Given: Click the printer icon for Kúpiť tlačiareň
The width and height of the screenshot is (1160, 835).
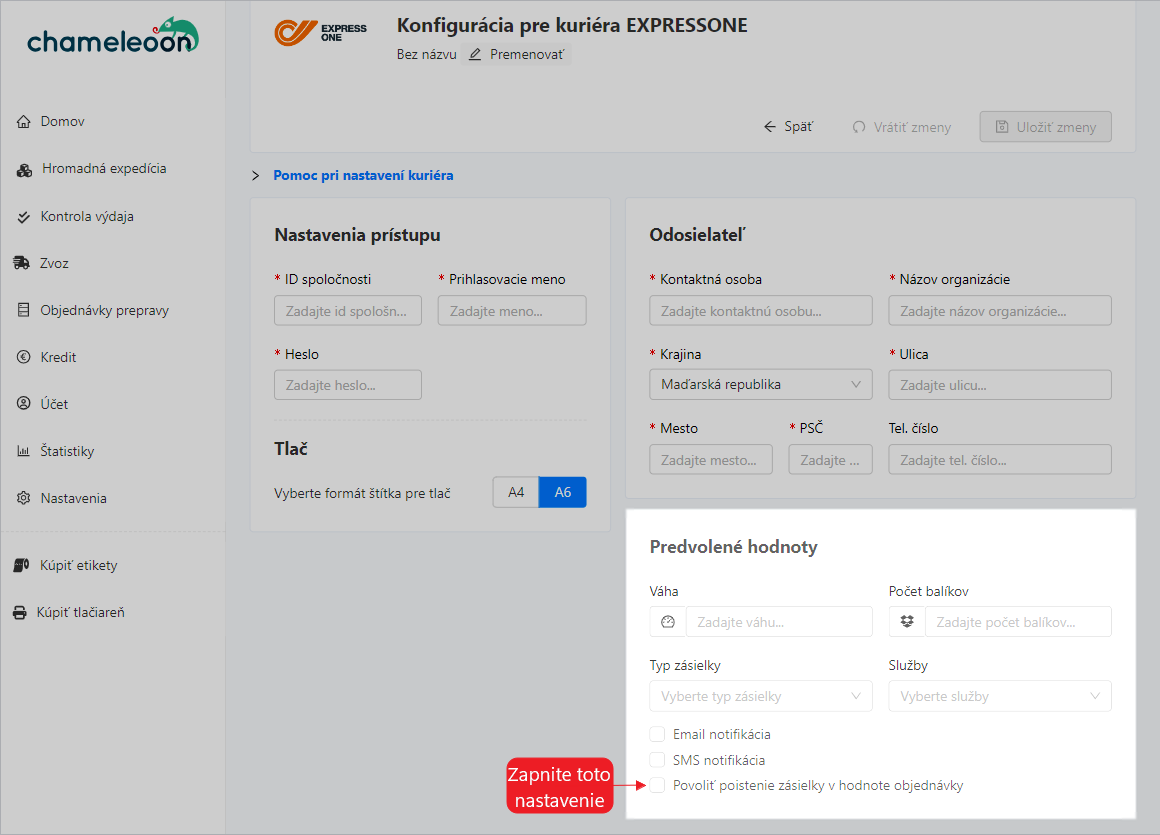Looking at the screenshot, I should click(20, 612).
